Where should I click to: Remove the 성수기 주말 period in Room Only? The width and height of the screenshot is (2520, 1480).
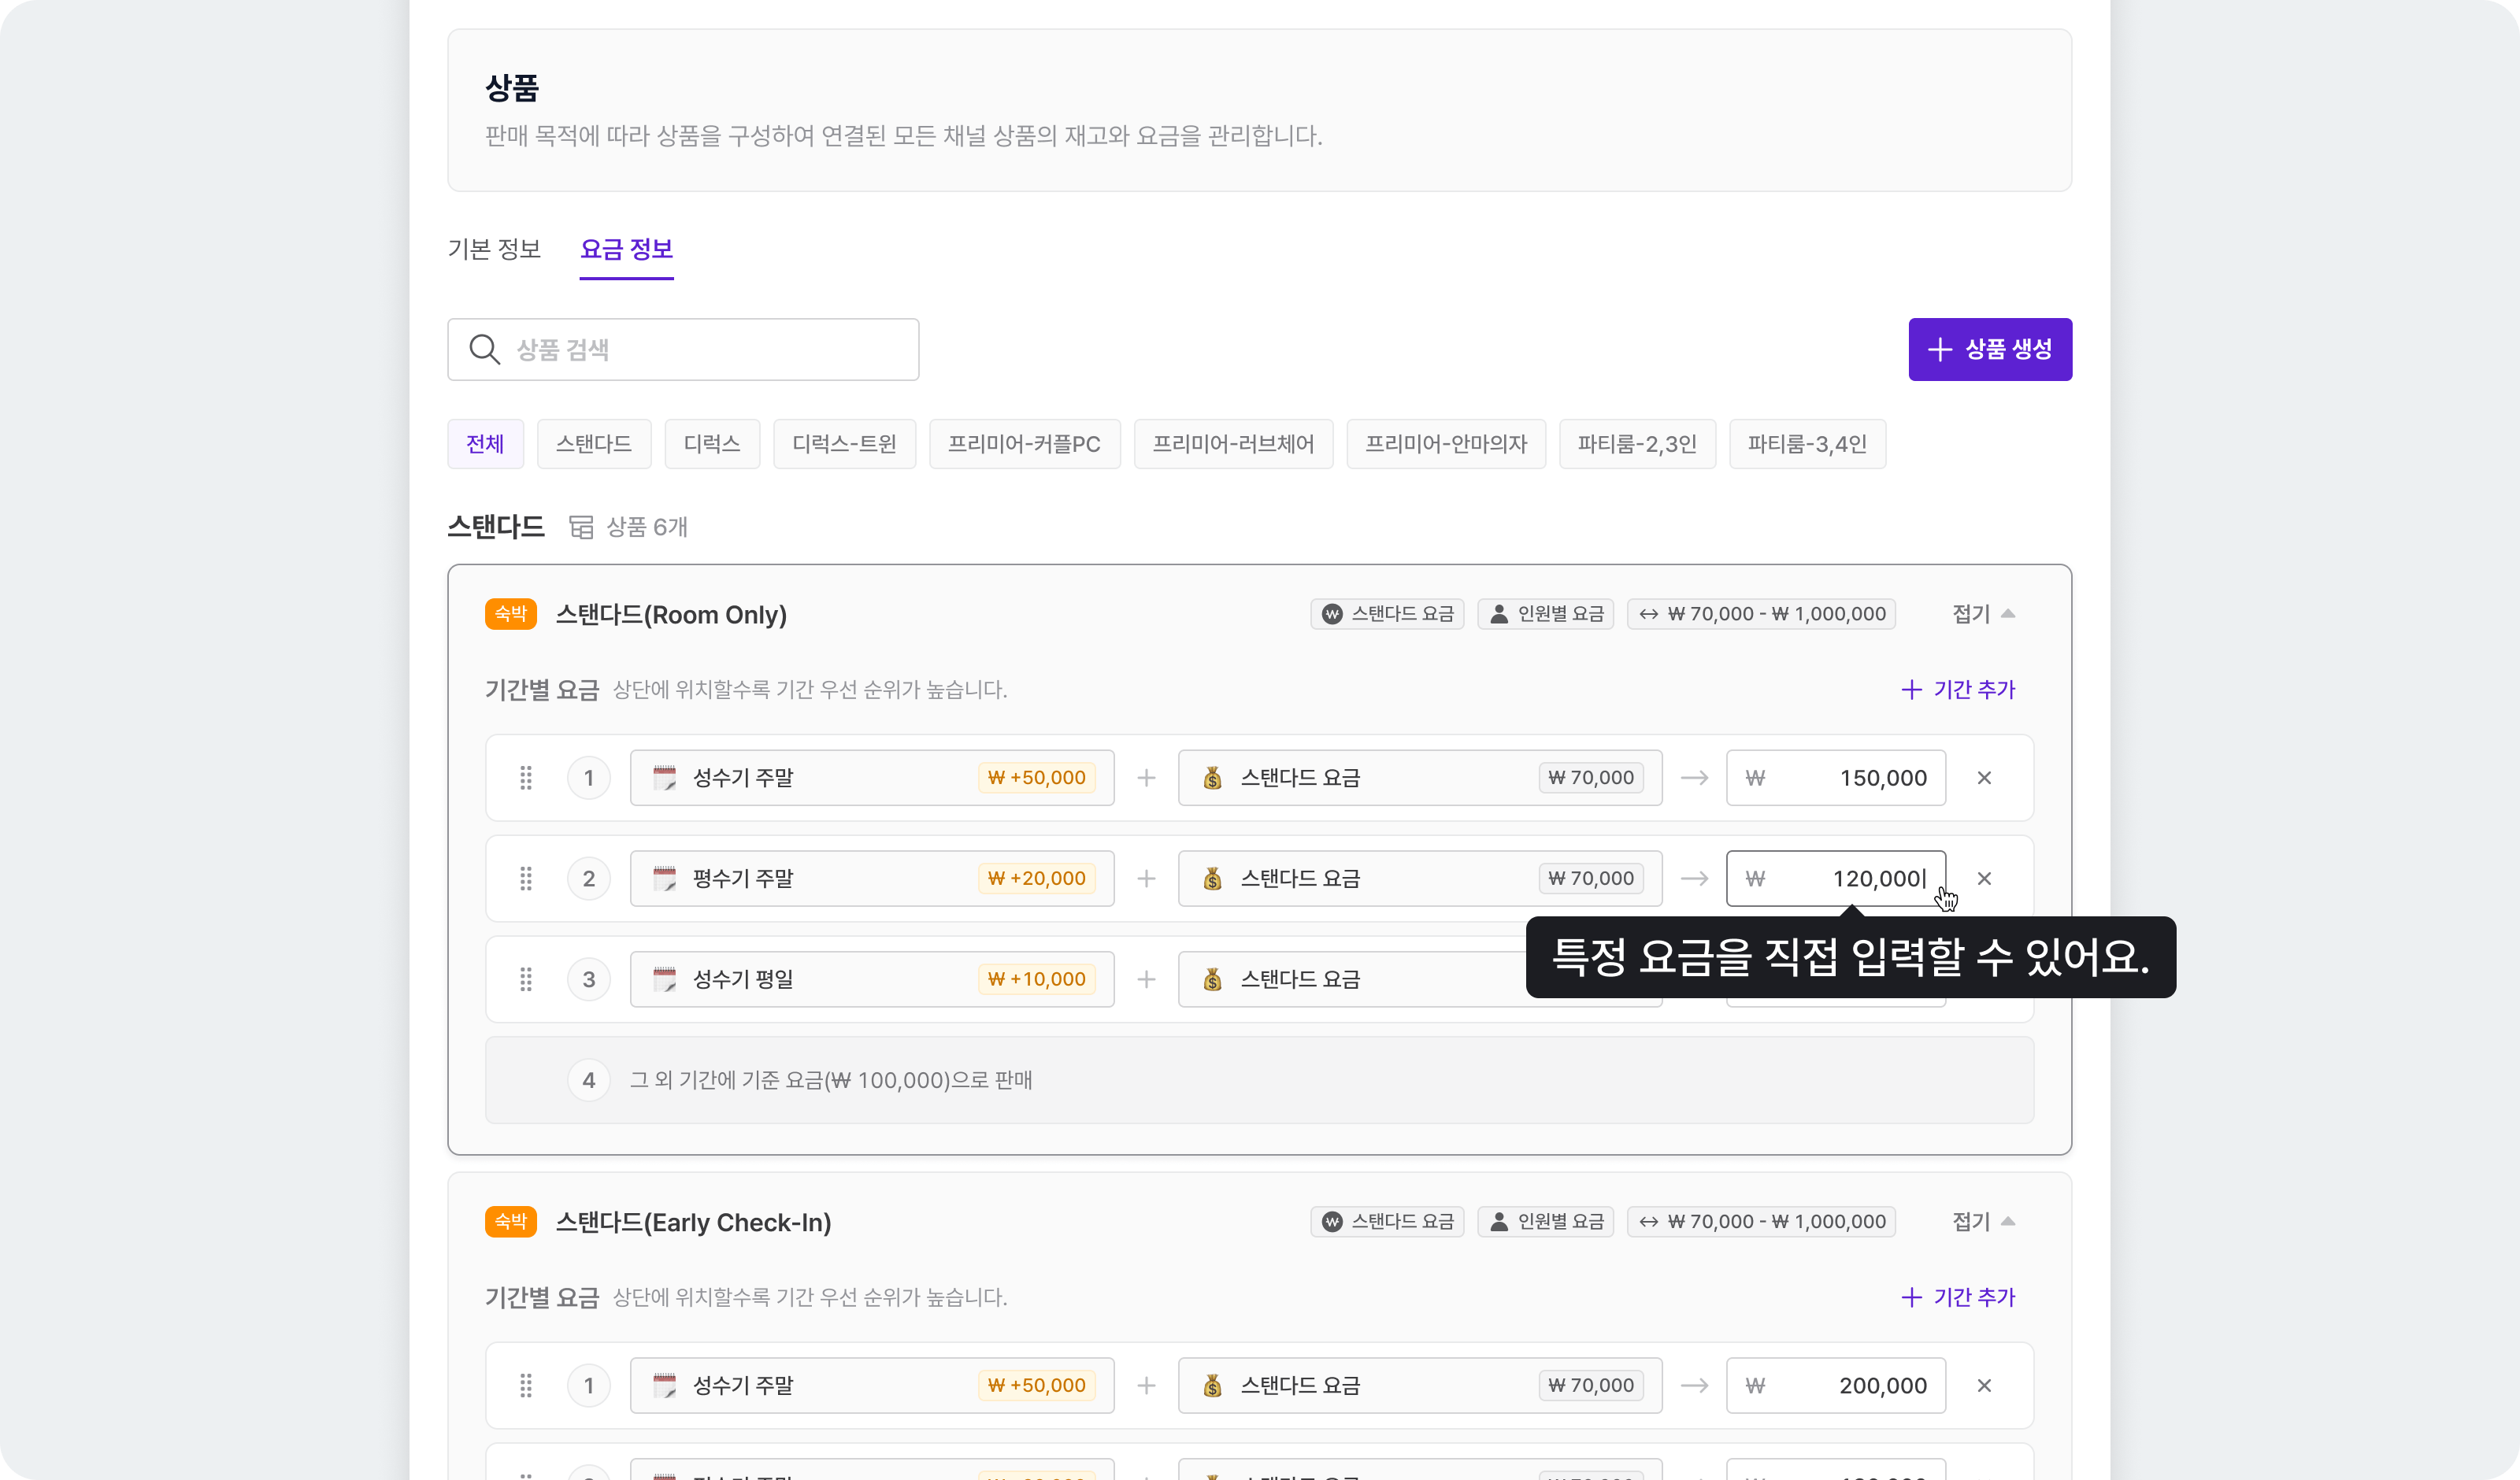(x=1984, y=778)
